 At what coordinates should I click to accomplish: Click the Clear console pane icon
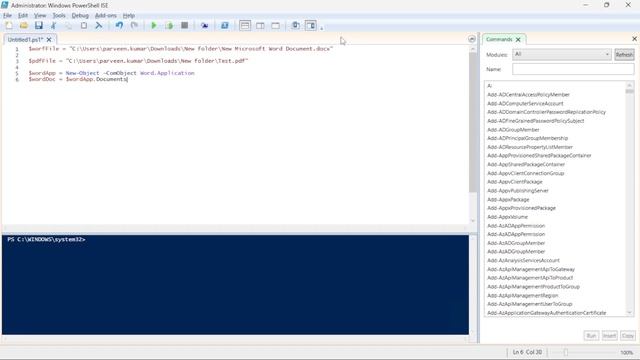point(99,25)
